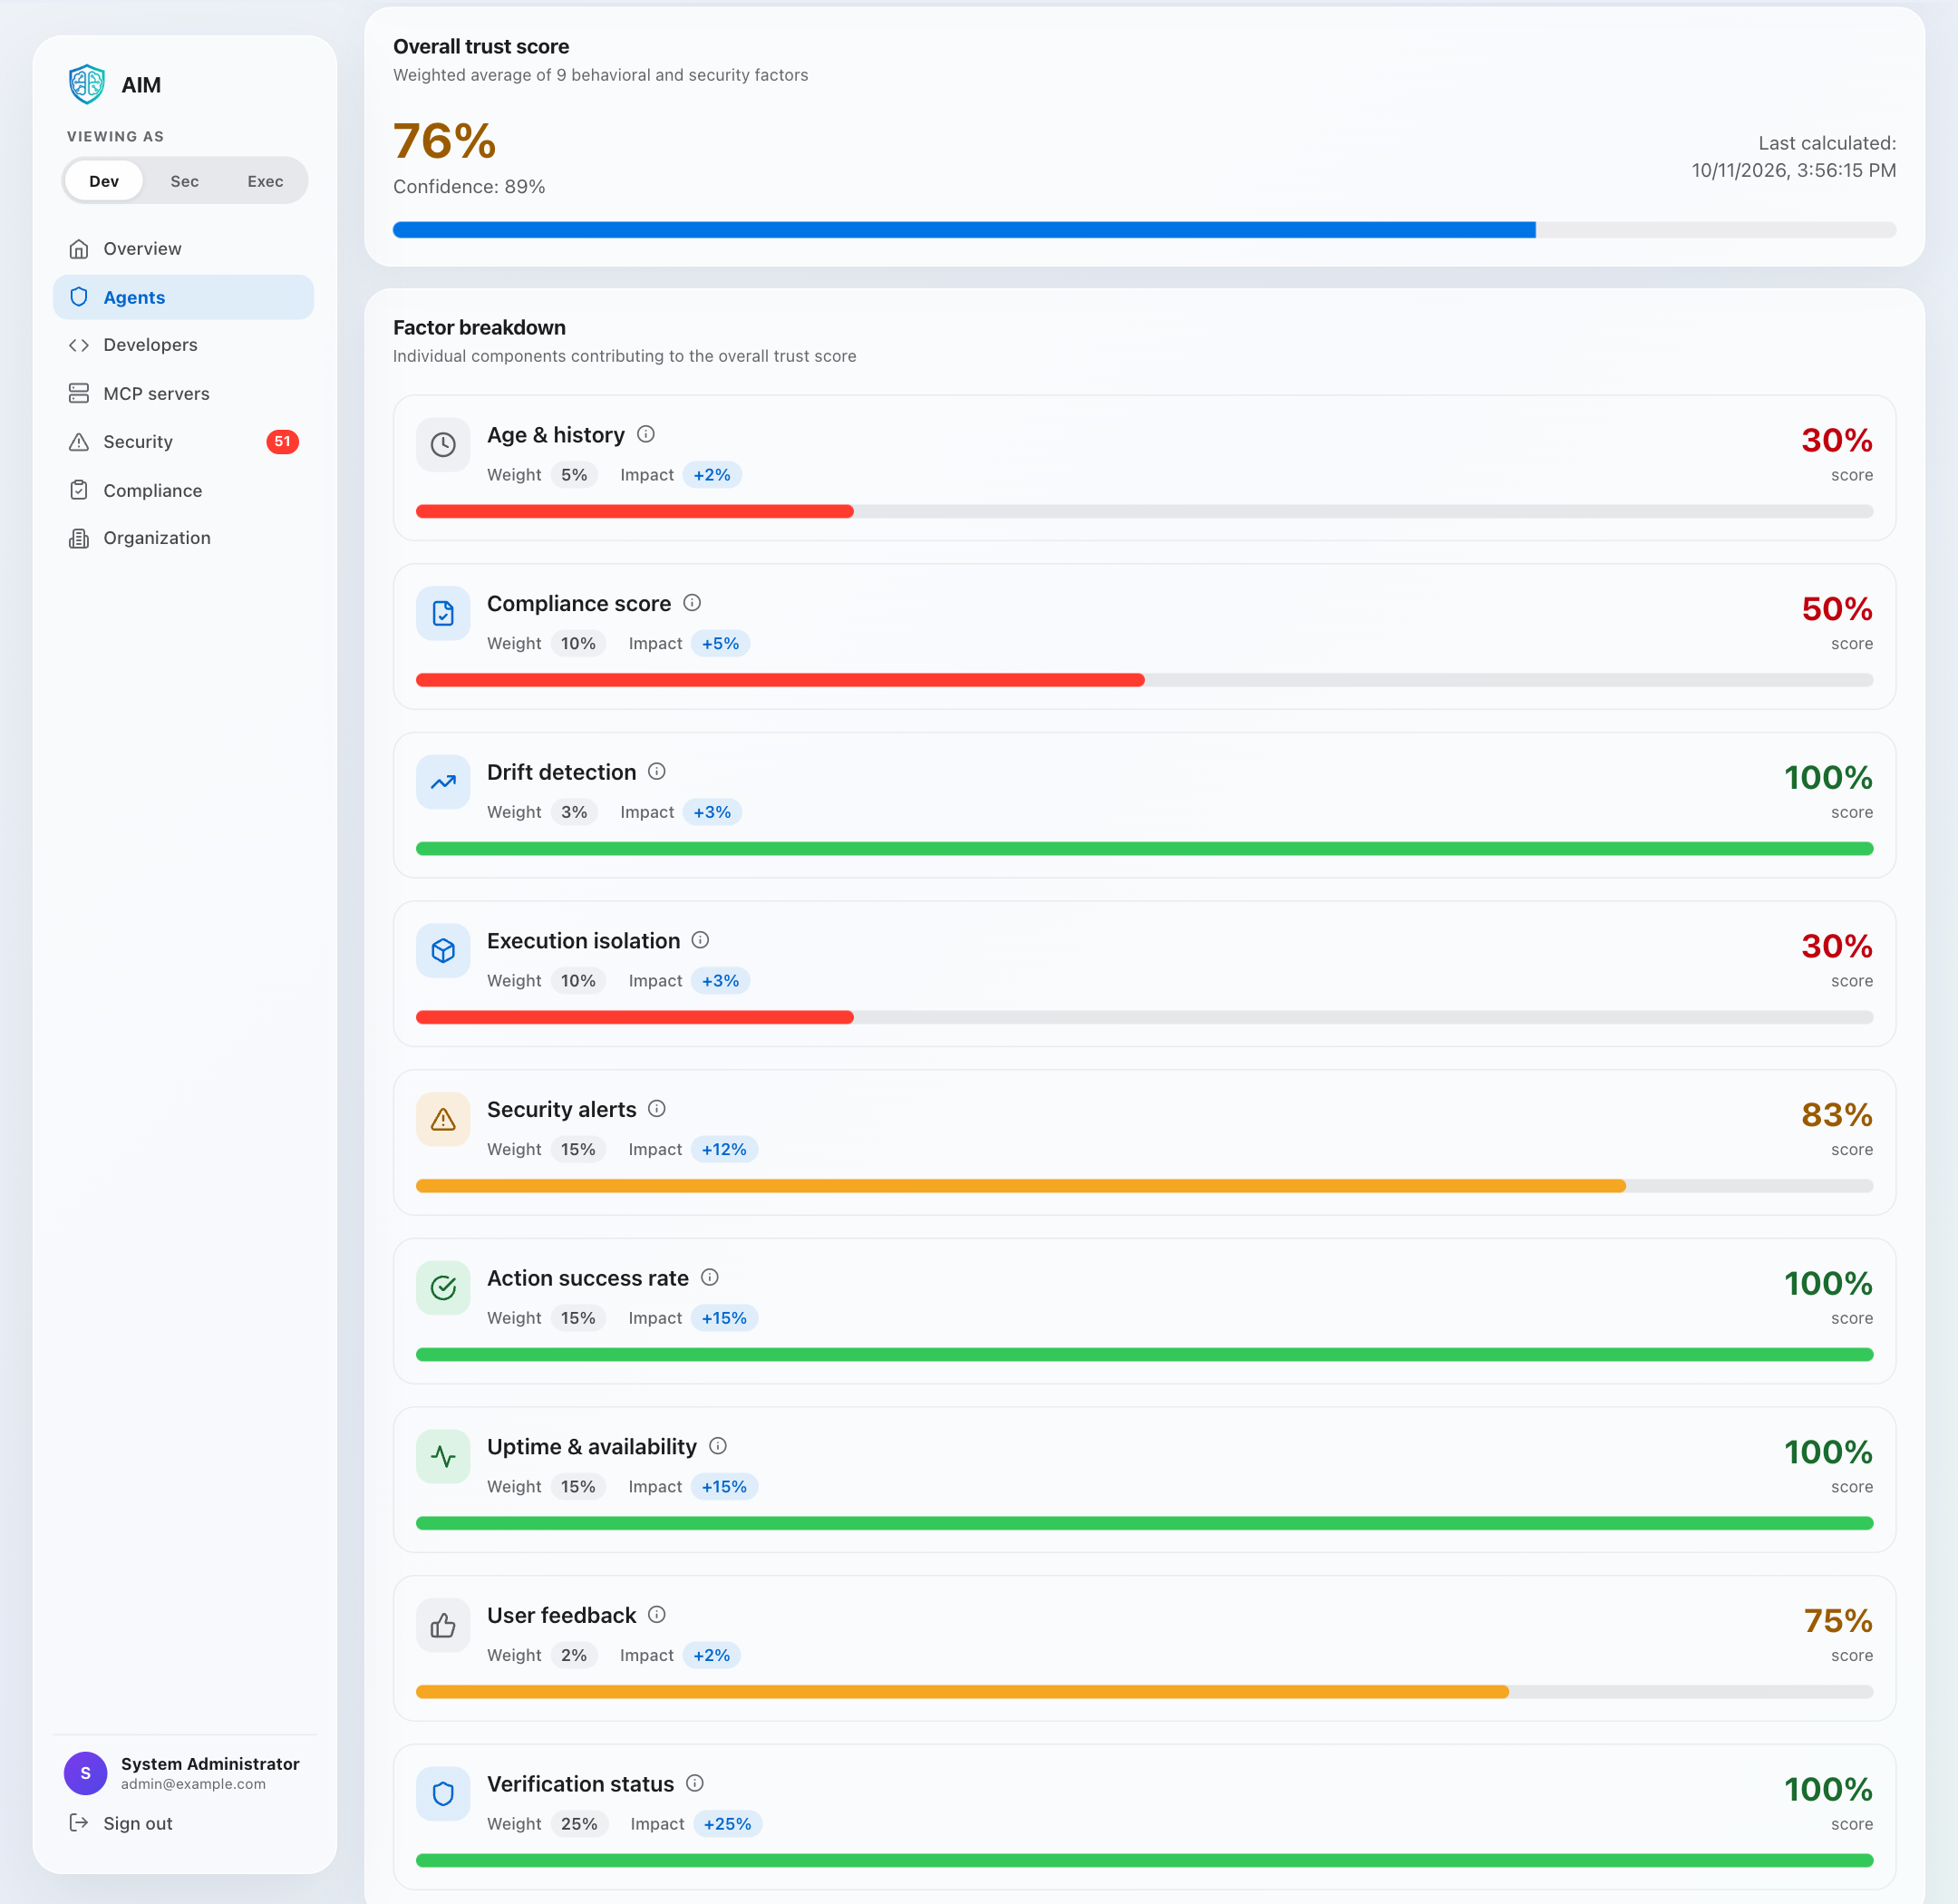Open info tooltip for Verification status

(695, 1783)
